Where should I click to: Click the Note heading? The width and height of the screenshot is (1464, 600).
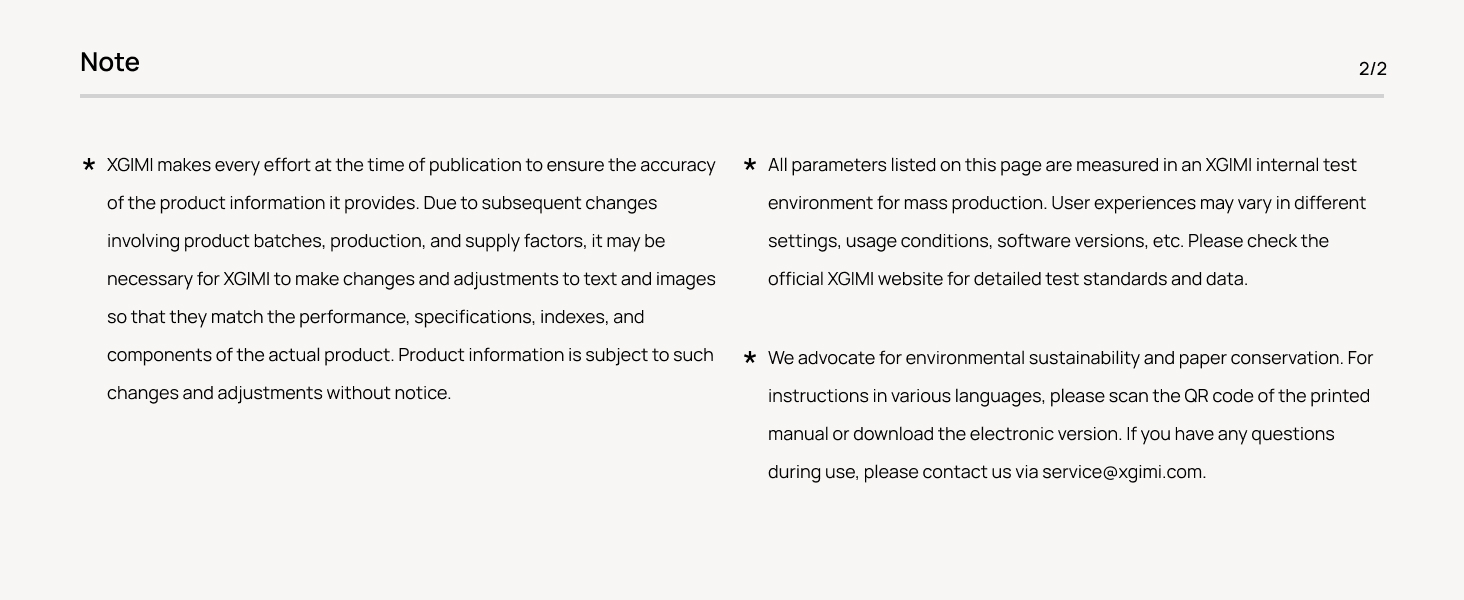(110, 62)
